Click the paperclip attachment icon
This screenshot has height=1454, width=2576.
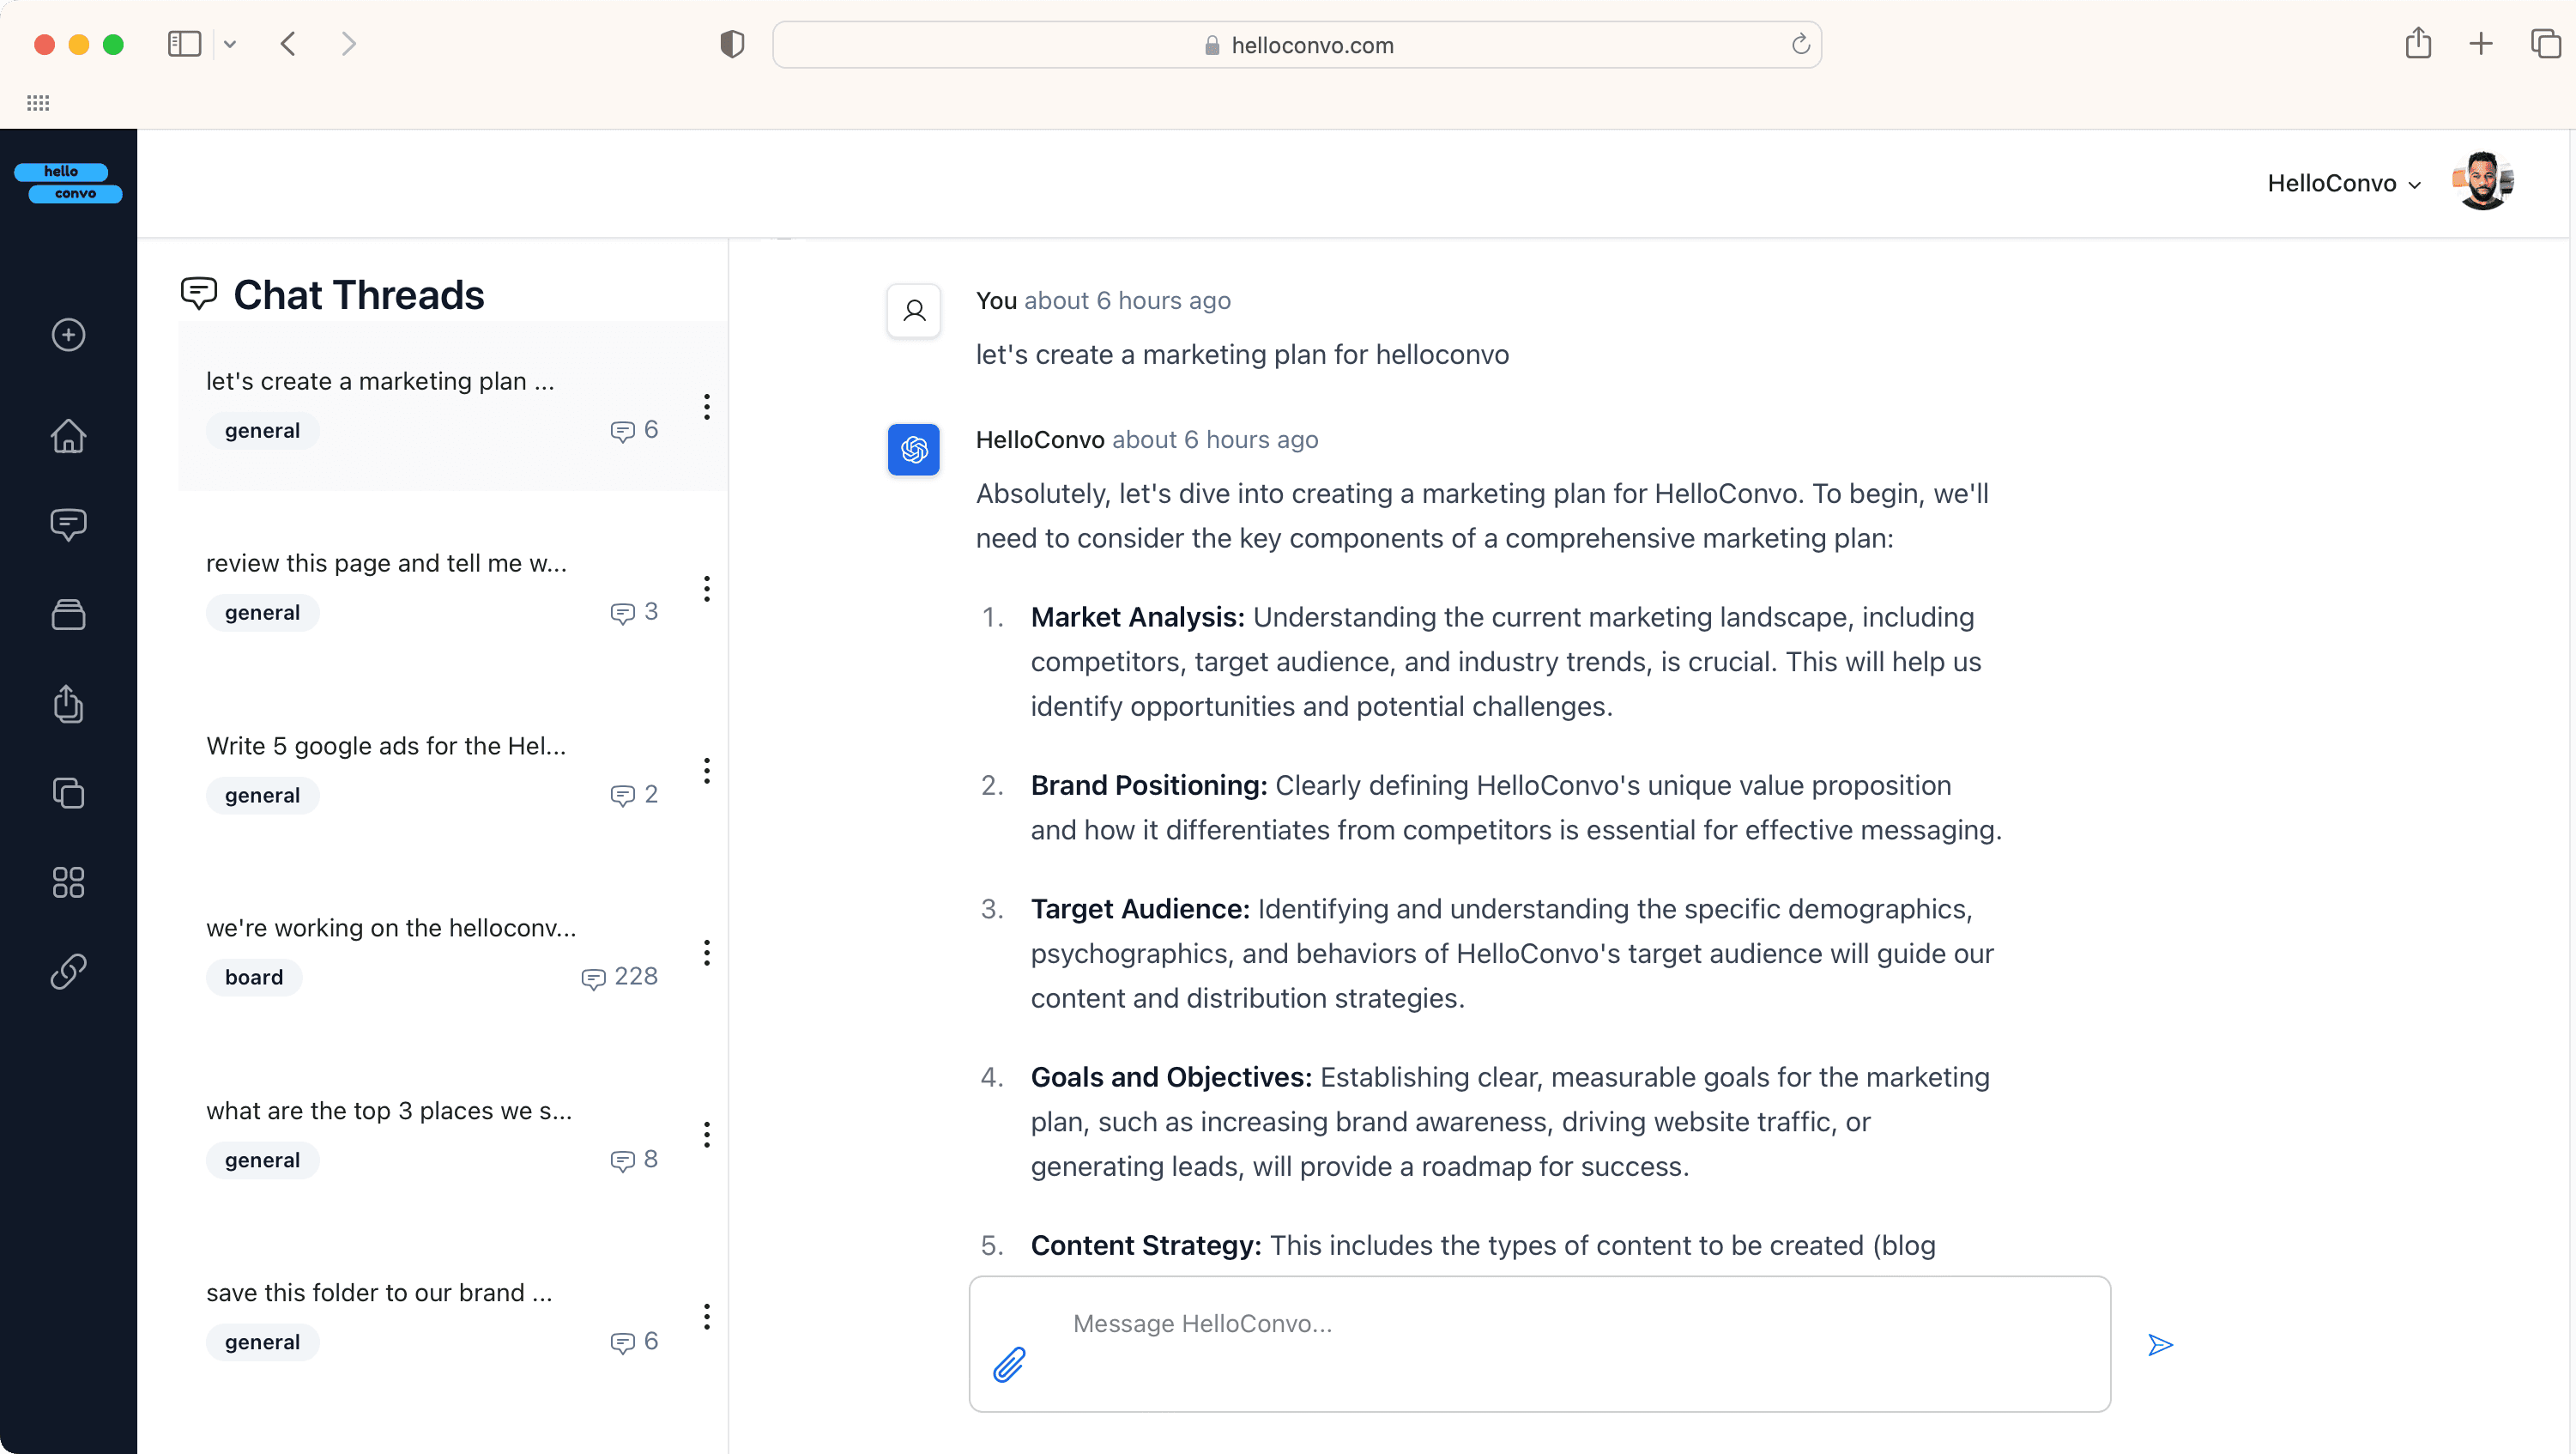coord(1009,1364)
